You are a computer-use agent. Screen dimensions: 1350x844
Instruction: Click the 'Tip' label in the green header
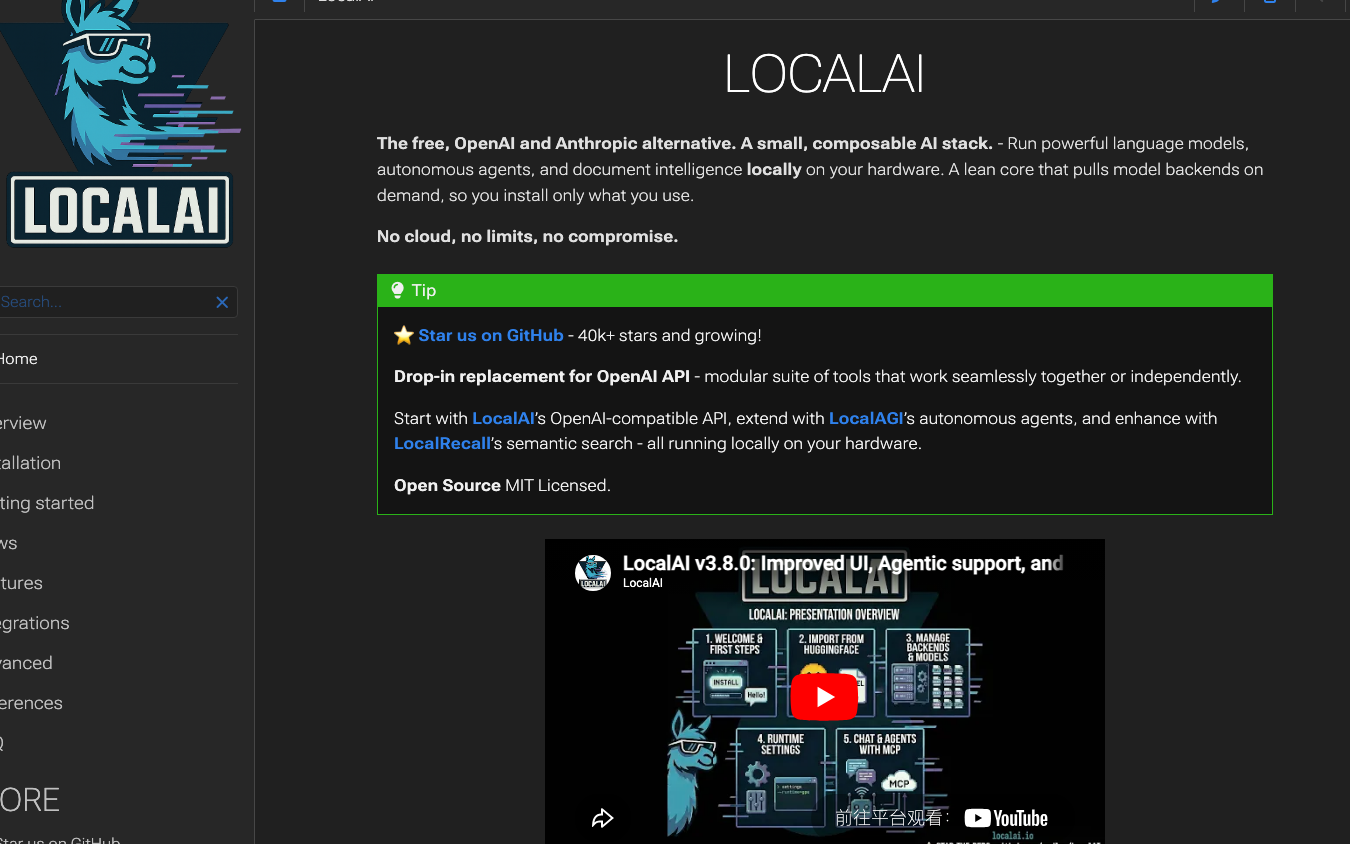[424, 290]
